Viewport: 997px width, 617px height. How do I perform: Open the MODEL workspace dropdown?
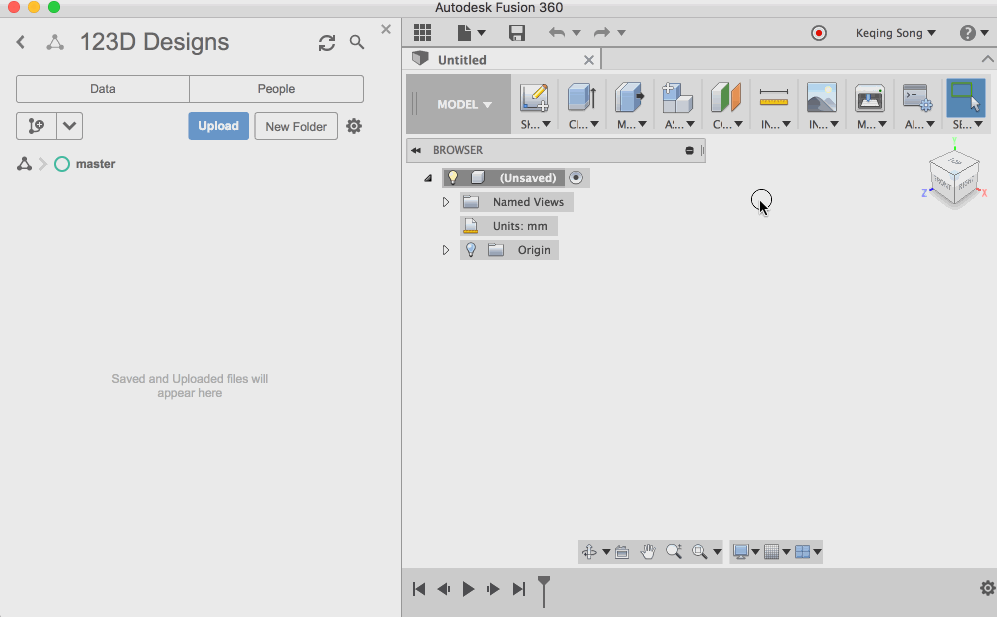click(x=457, y=103)
